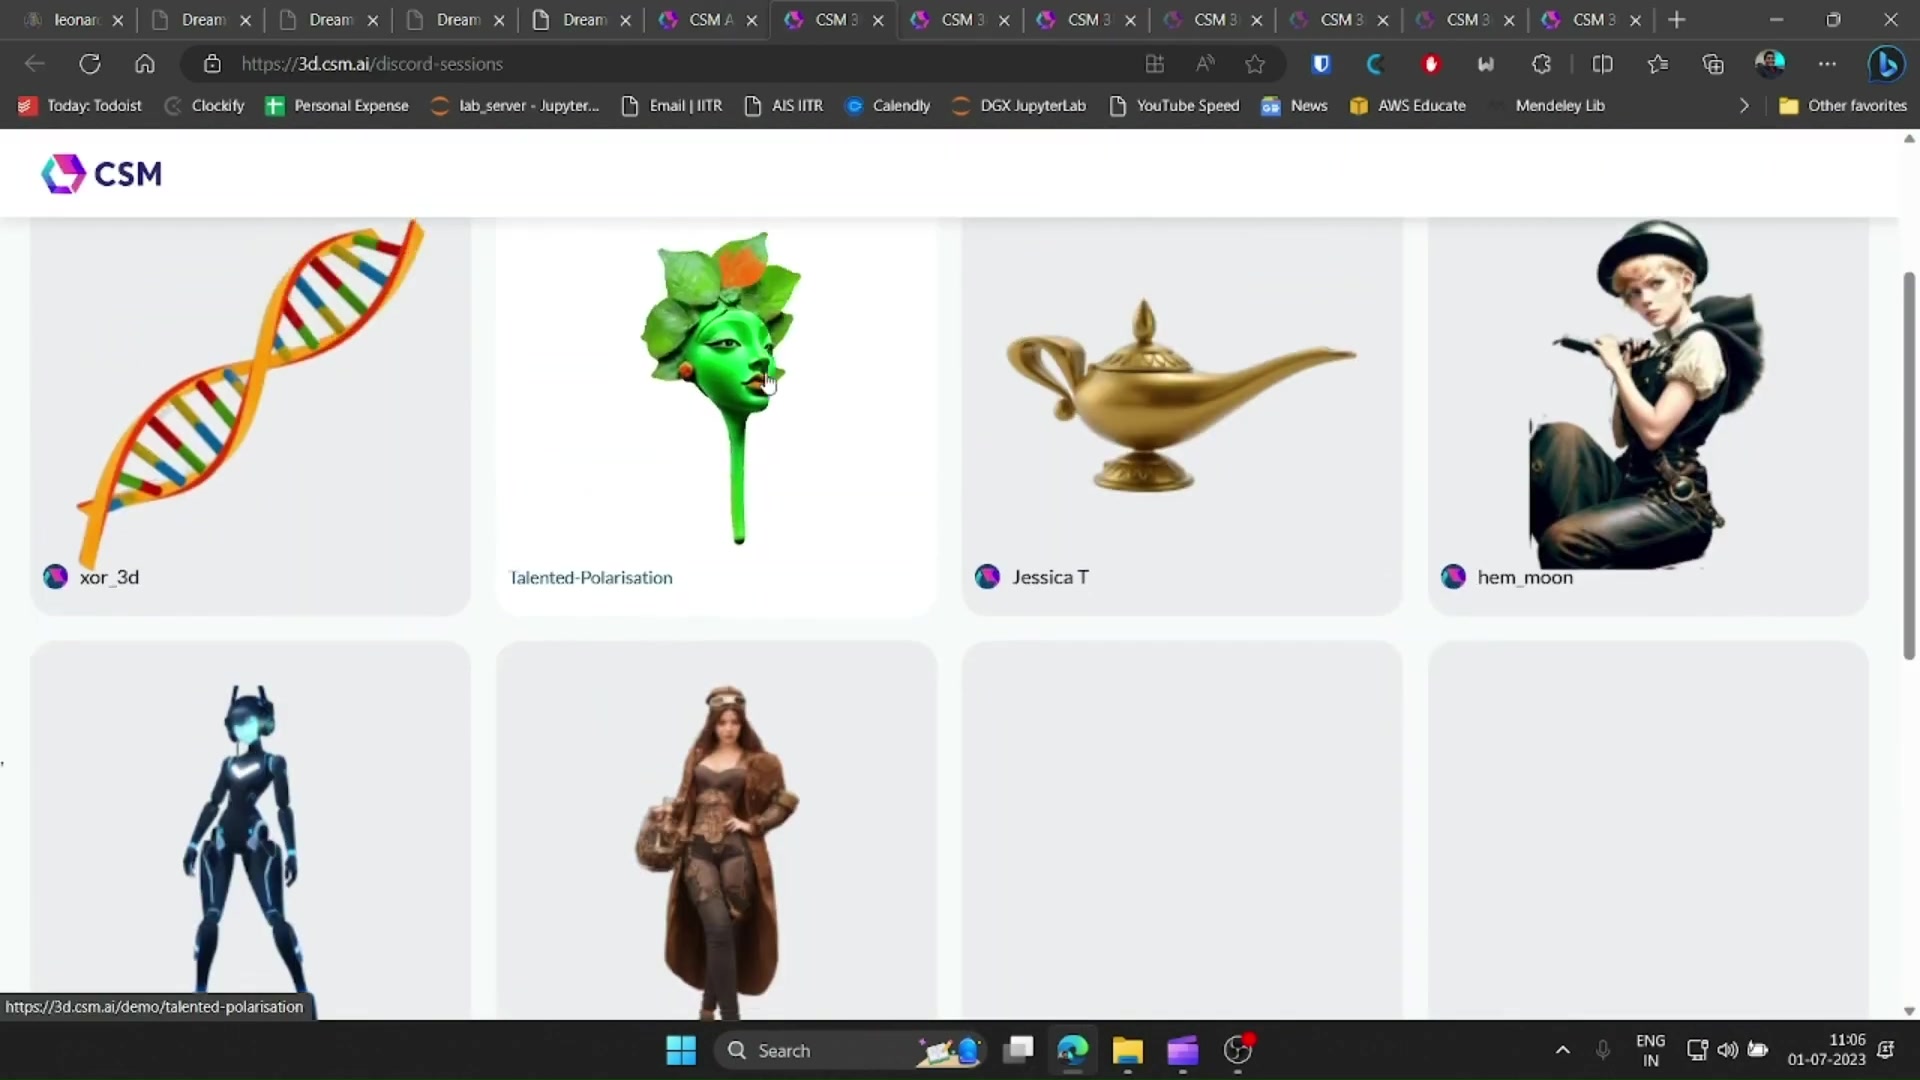Open the DGX JupyterLab bookmark
The height and width of the screenshot is (1080, 1920).
pos(1034,105)
